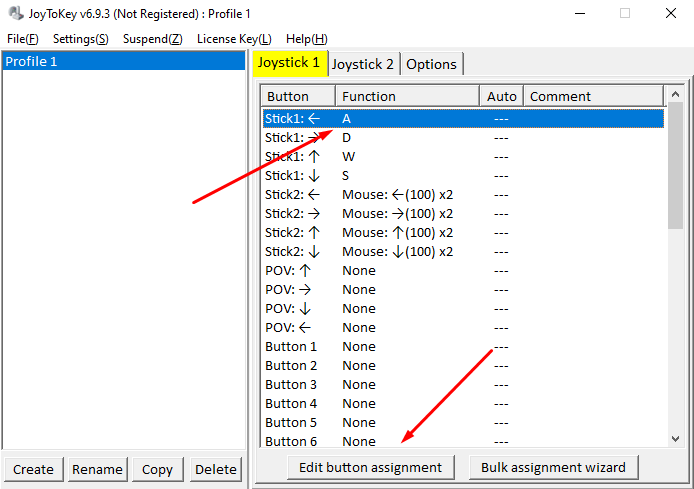Select the Button 4 row
Image resolution: width=694 pixels, height=489 pixels.
pos(463,404)
